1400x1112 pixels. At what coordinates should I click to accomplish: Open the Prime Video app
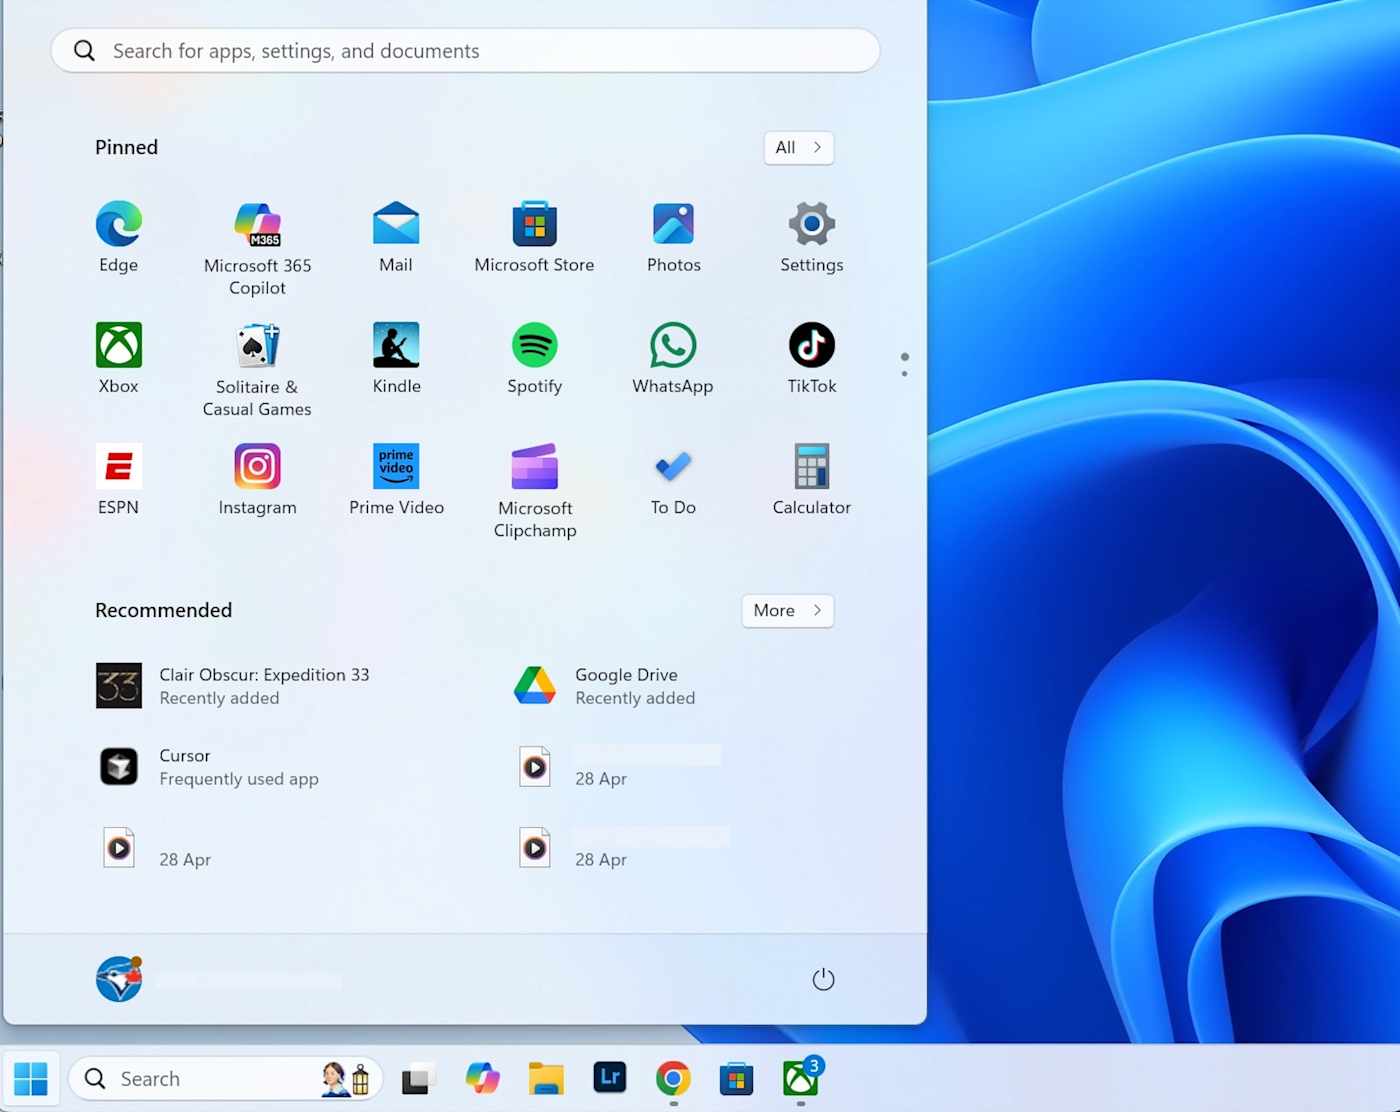pyautogui.click(x=396, y=479)
